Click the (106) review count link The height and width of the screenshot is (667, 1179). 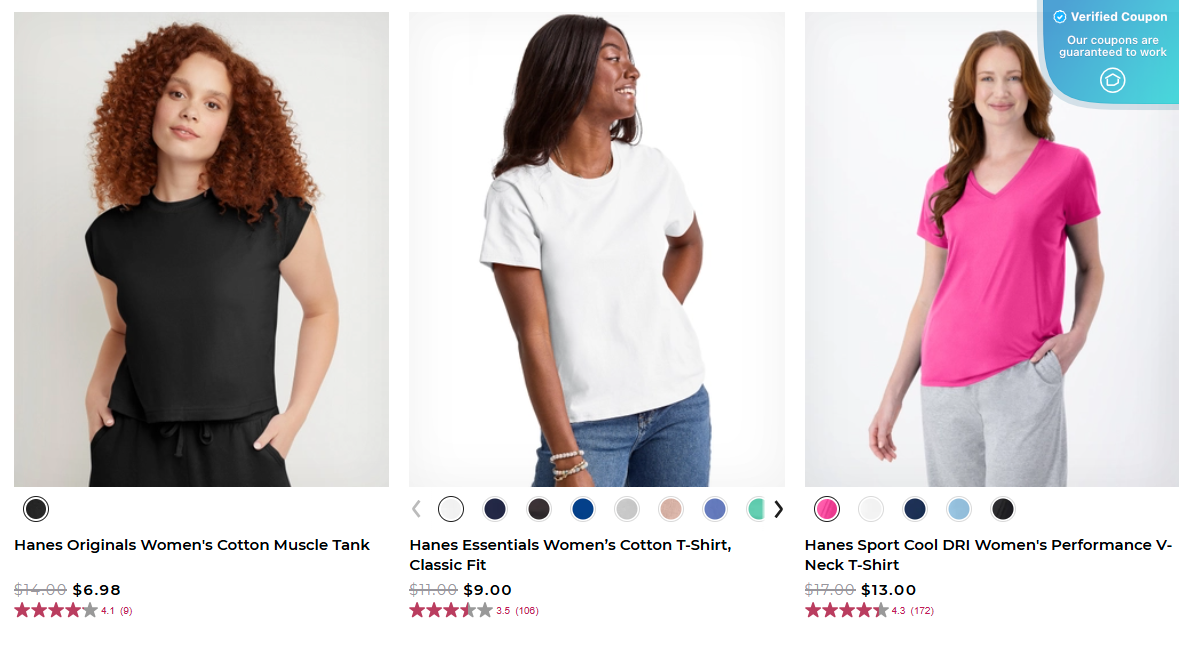(x=529, y=610)
